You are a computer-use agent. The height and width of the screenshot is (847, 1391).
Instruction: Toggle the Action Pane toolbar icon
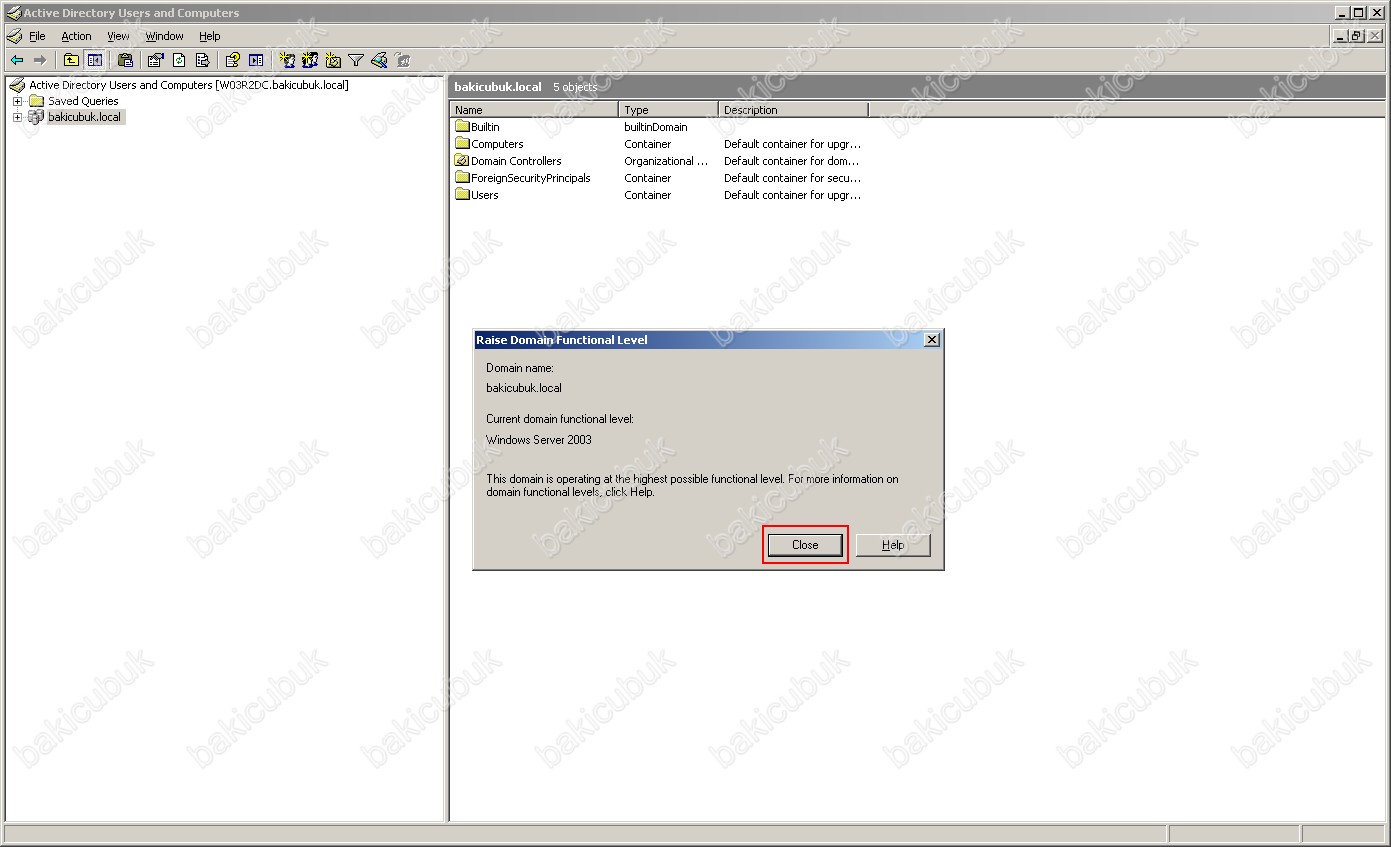pos(256,60)
